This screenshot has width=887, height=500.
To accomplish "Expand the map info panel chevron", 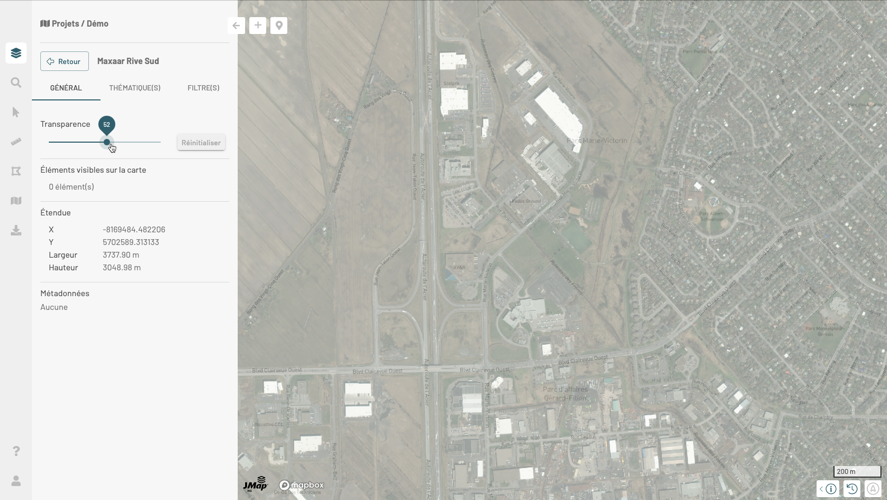I will pyautogui.click(x=821, y=489).
